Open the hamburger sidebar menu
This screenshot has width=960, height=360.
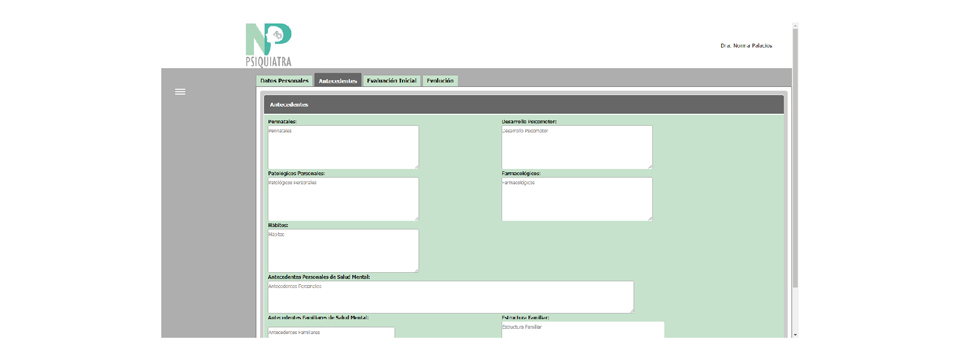180,92
